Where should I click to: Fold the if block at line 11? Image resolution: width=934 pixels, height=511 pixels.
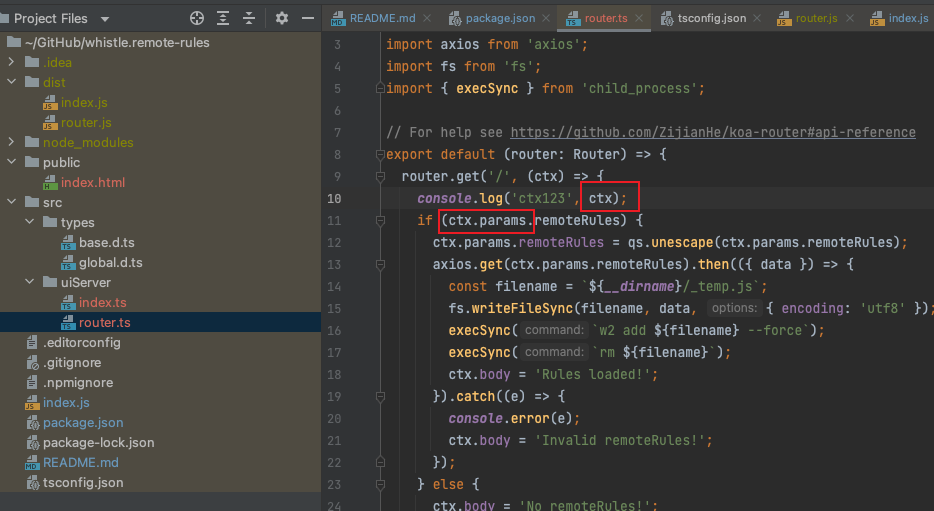(380, 220)
